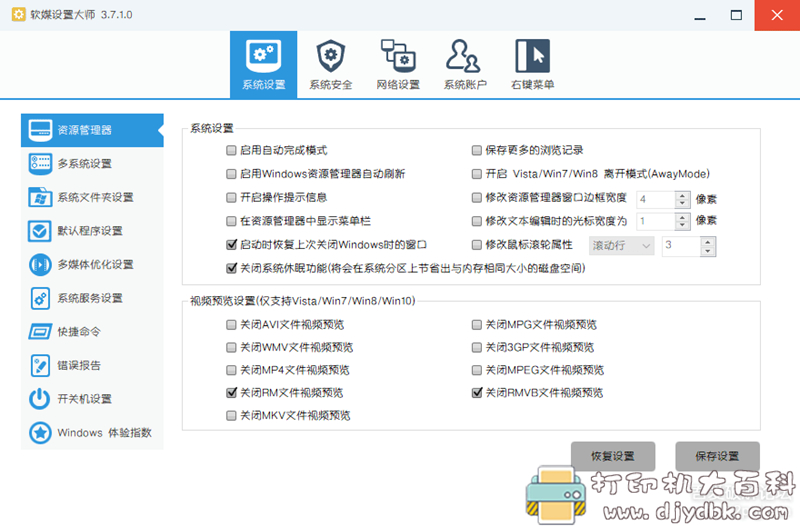Open the 右键菜单 cursor icon
The width and height of the screenshot is (800, 526).
click(532, 56)
